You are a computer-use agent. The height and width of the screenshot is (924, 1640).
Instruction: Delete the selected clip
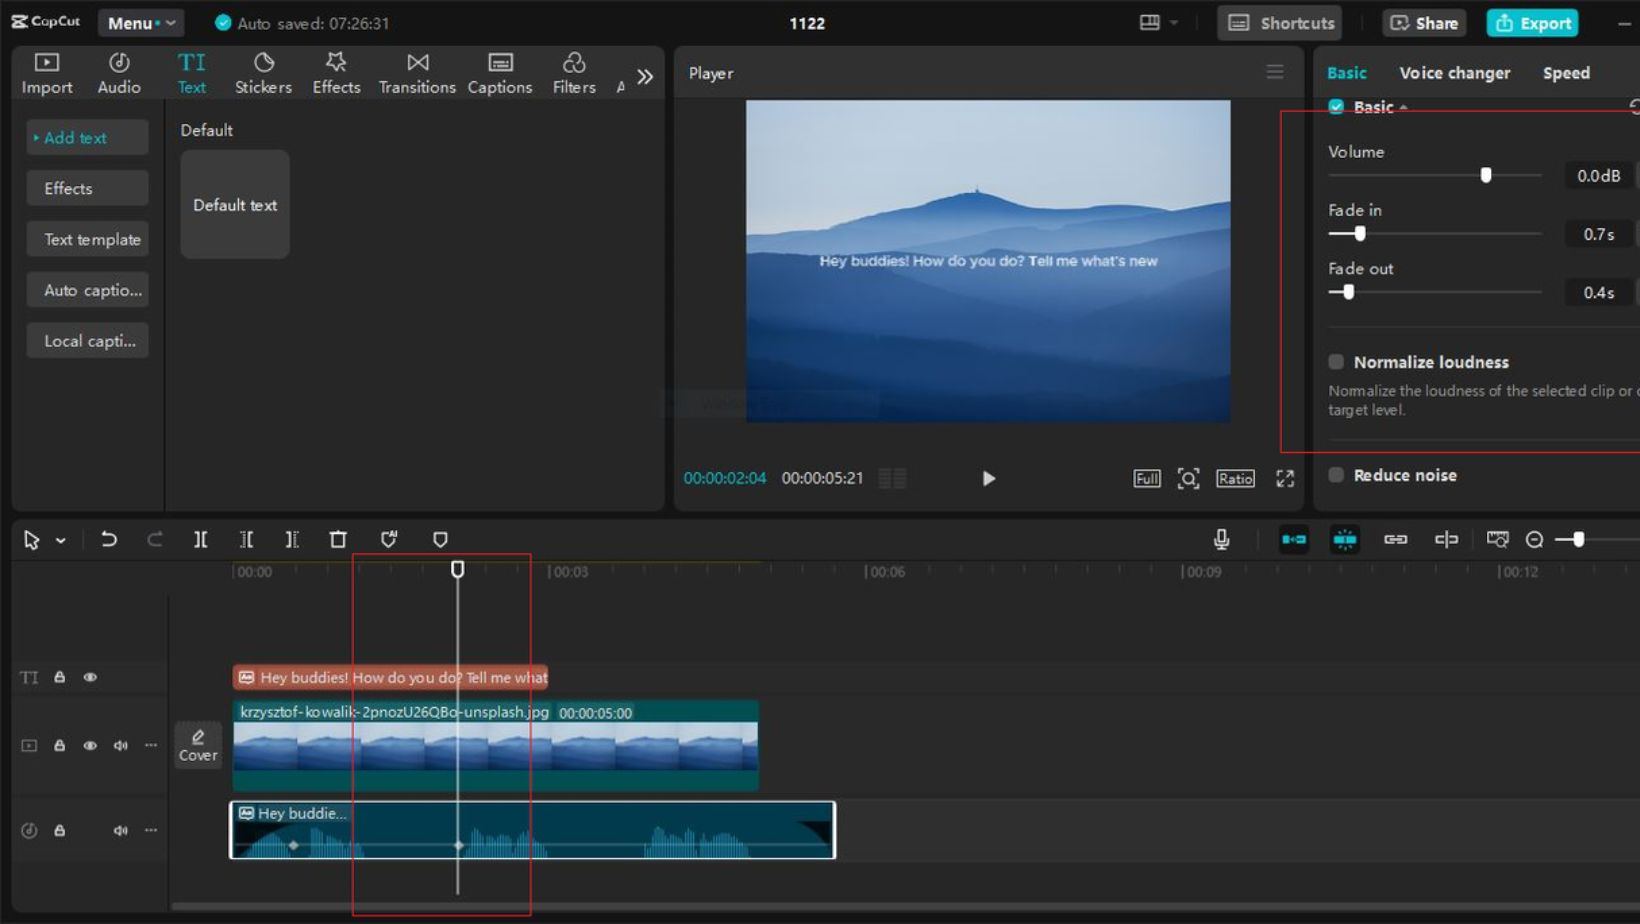[x=338, y=540]
